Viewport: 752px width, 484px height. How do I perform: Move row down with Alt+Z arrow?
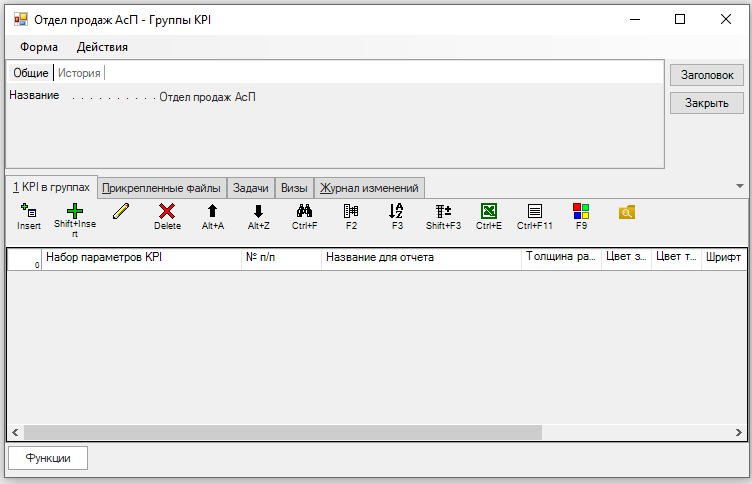[x=258, y=211]
